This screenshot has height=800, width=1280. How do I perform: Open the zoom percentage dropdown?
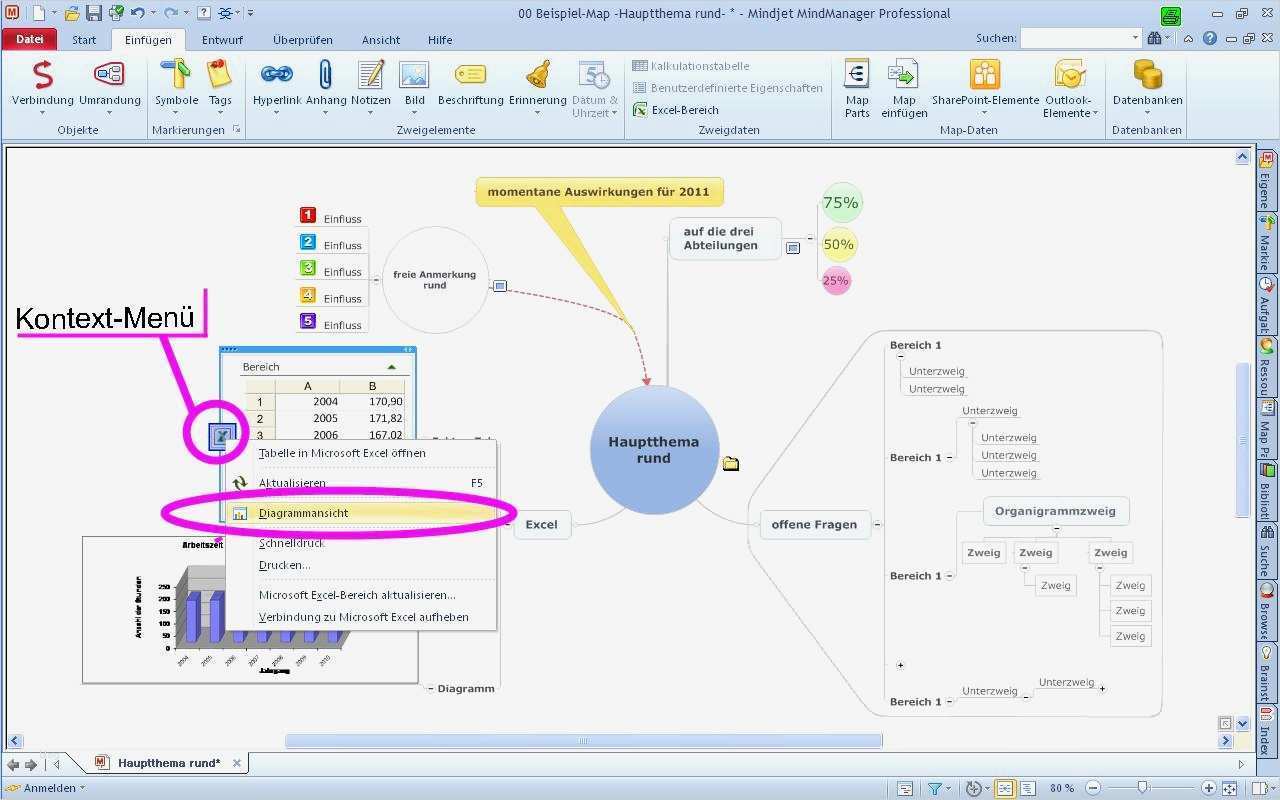(1061, 788)
